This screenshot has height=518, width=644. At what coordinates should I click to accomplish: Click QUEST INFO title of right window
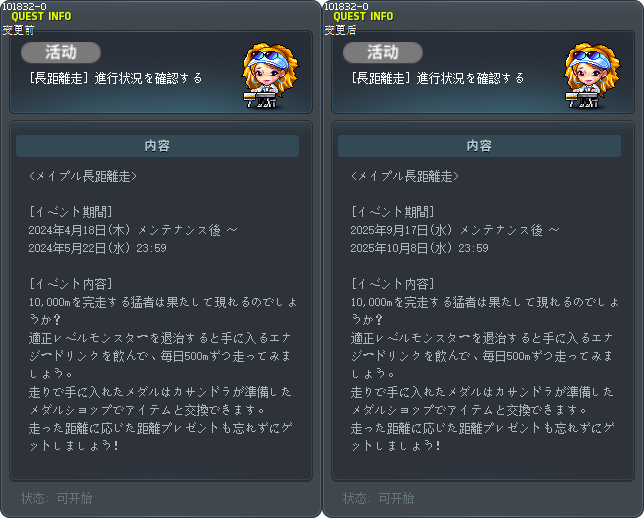coord(363,16)
